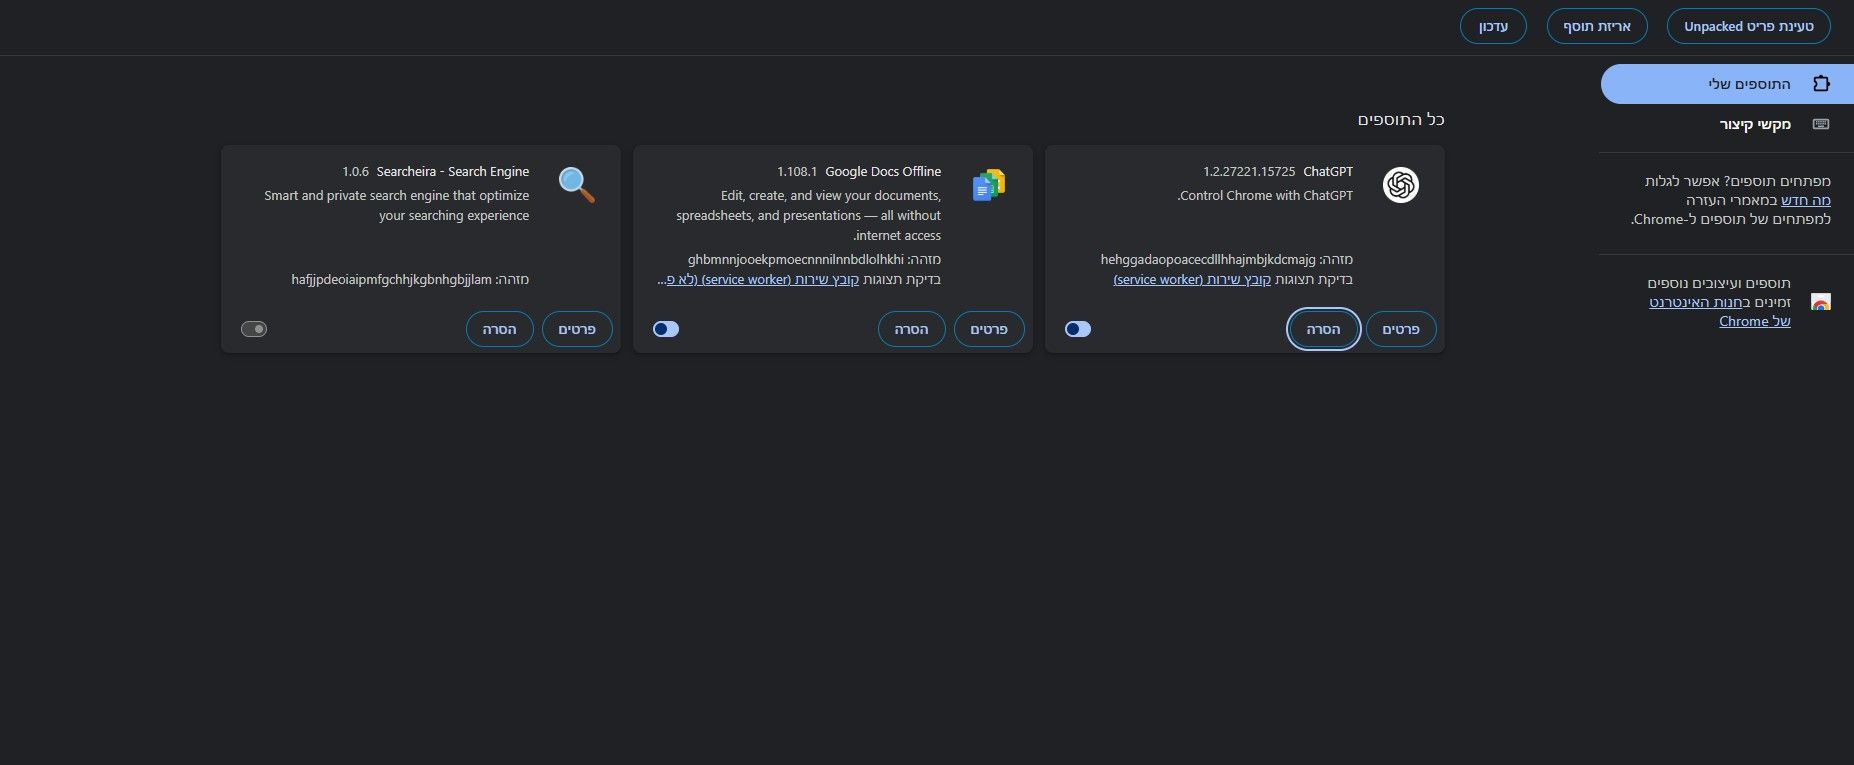Enable the Searcheira extension toggle
Image resolution: width=1854 pixels, height=765 pixels.
pos(254,329)
